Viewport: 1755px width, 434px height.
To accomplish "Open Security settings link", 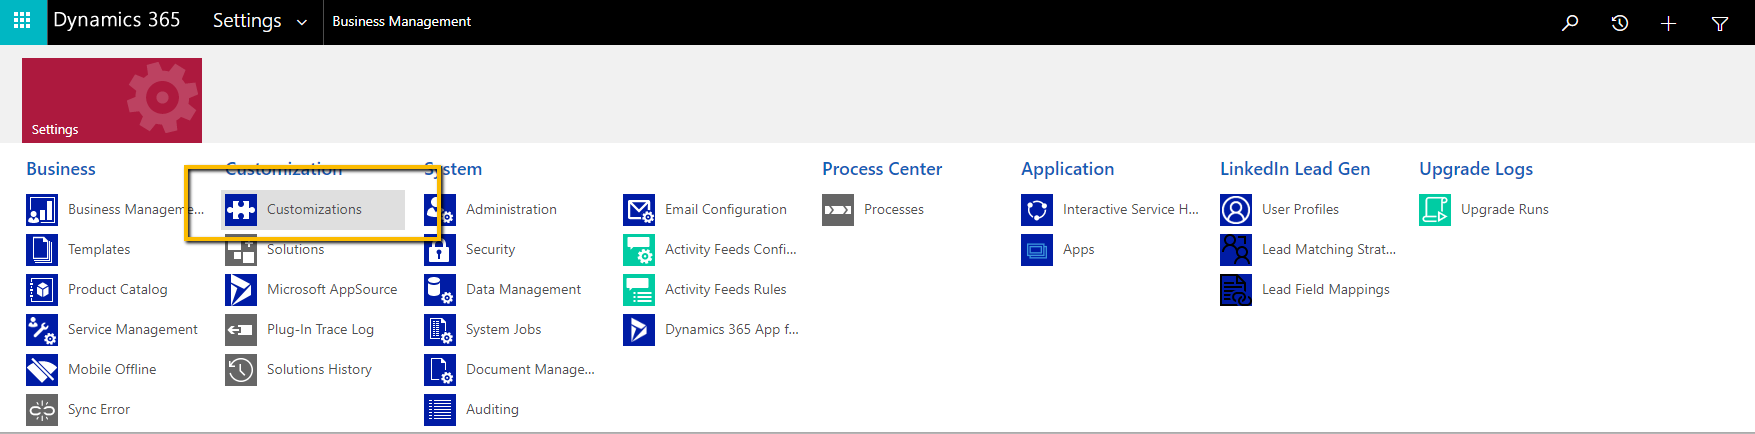I will tap(490, 250).
